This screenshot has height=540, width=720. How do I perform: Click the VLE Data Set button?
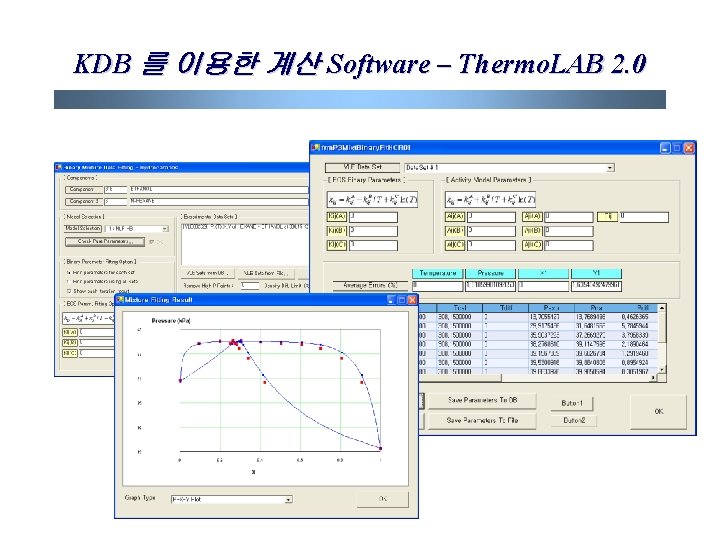click(362, 167)
